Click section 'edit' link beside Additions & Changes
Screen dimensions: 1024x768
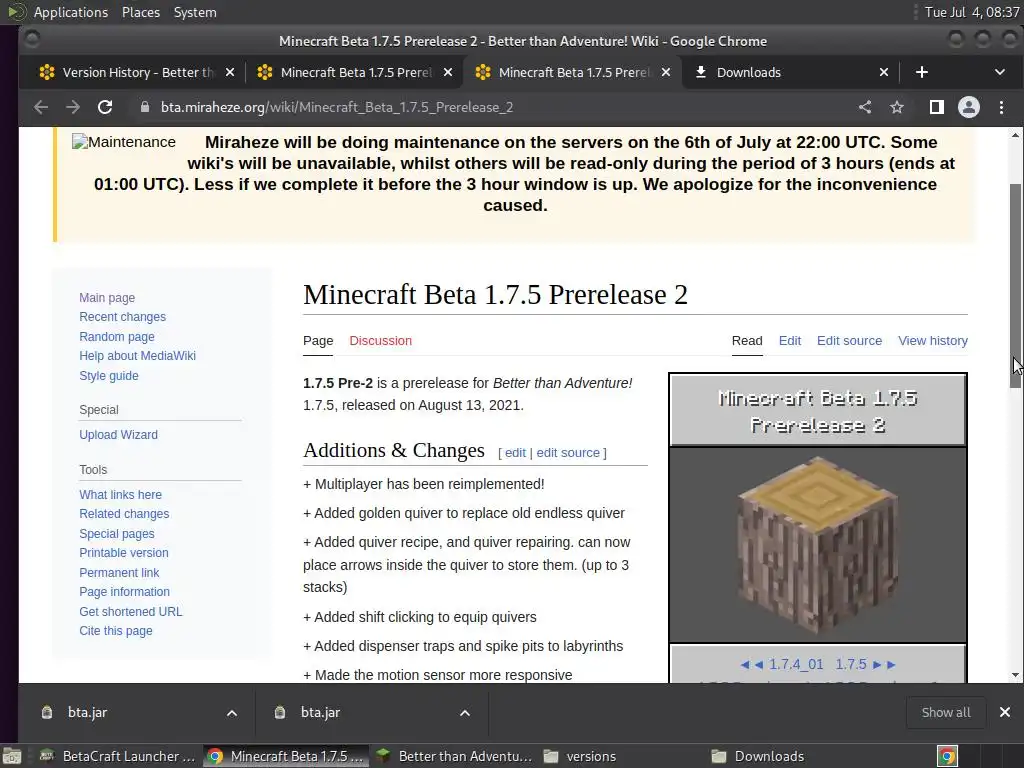[x=515, y=453]
